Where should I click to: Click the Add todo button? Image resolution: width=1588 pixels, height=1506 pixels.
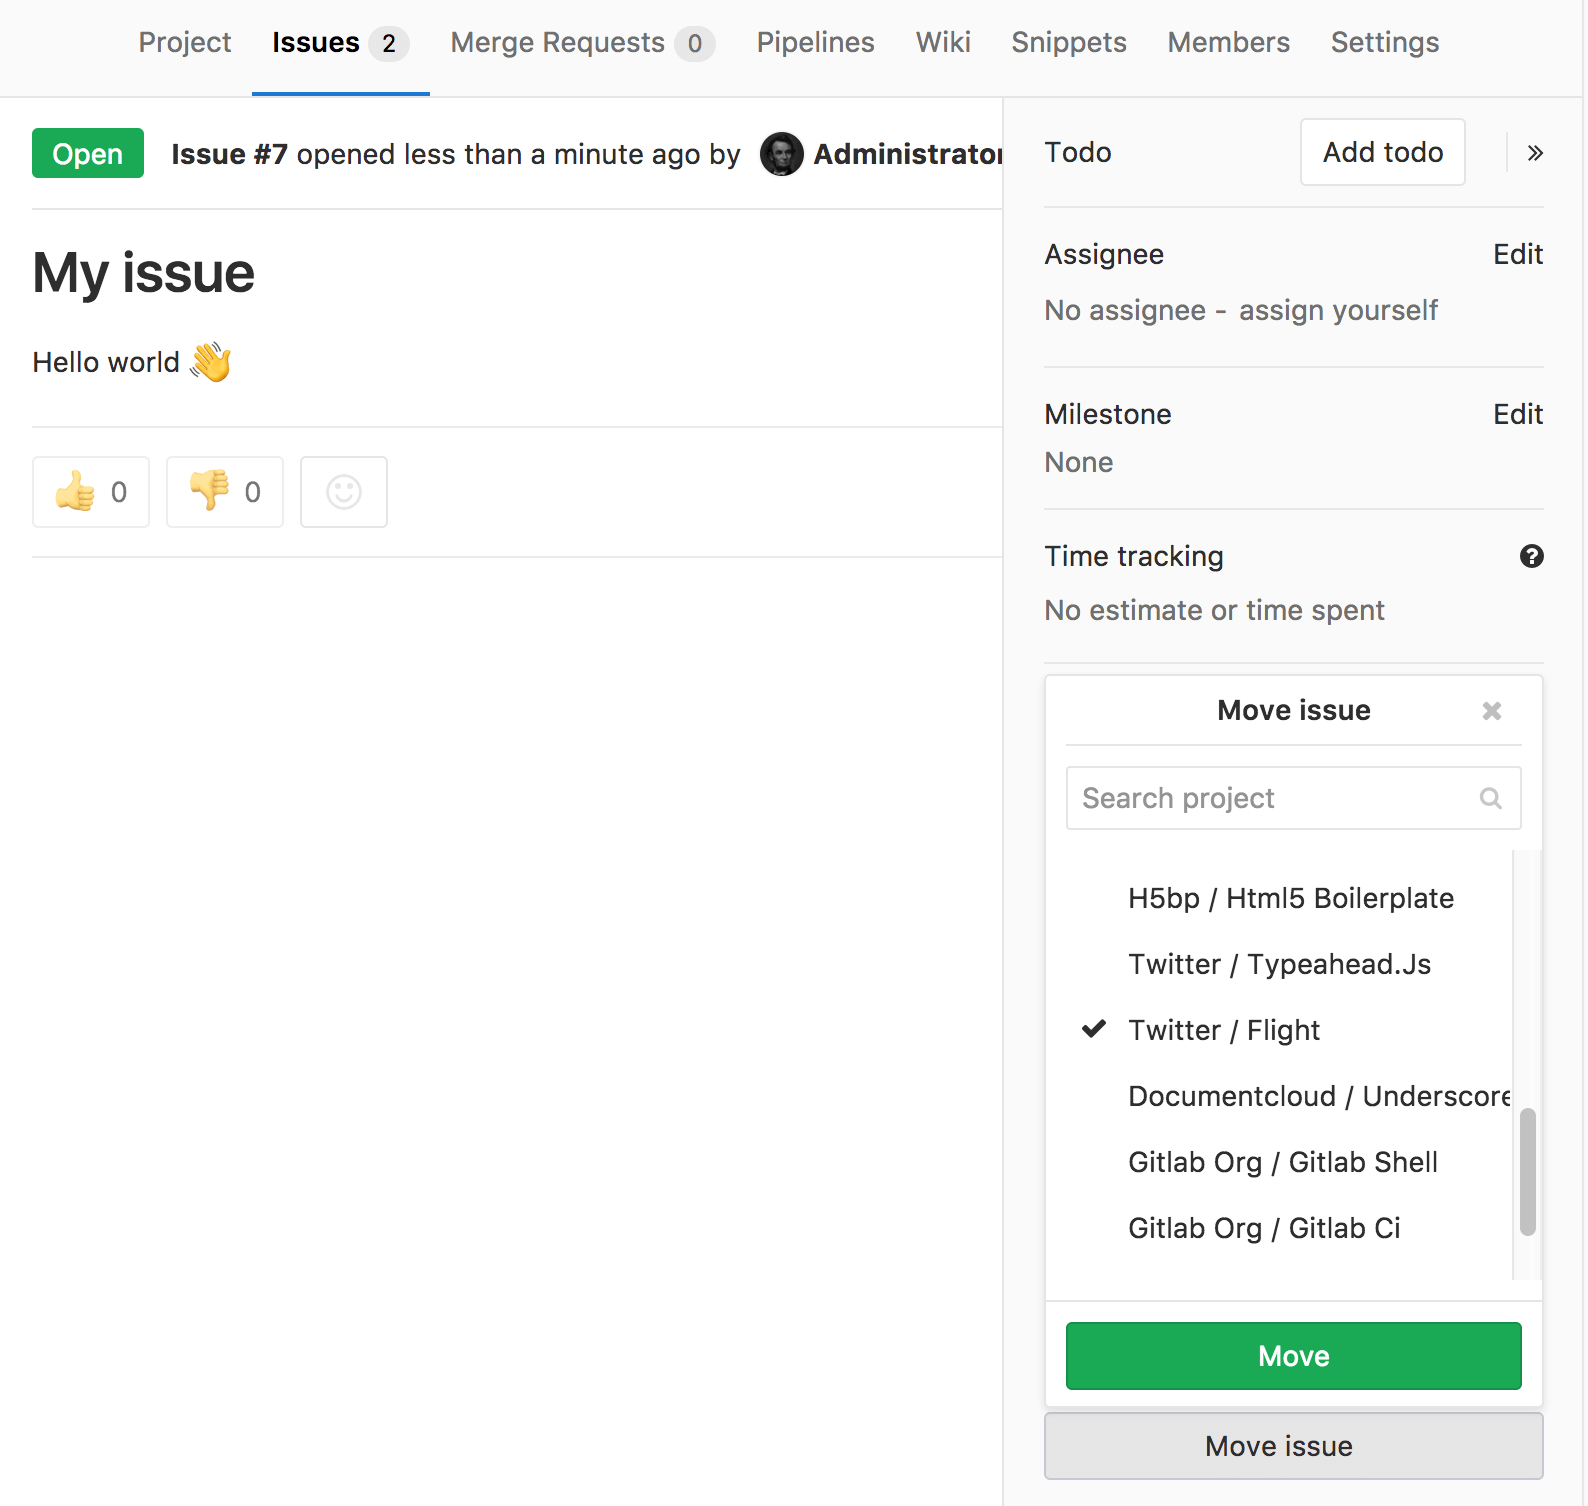tap(1382, 152)
